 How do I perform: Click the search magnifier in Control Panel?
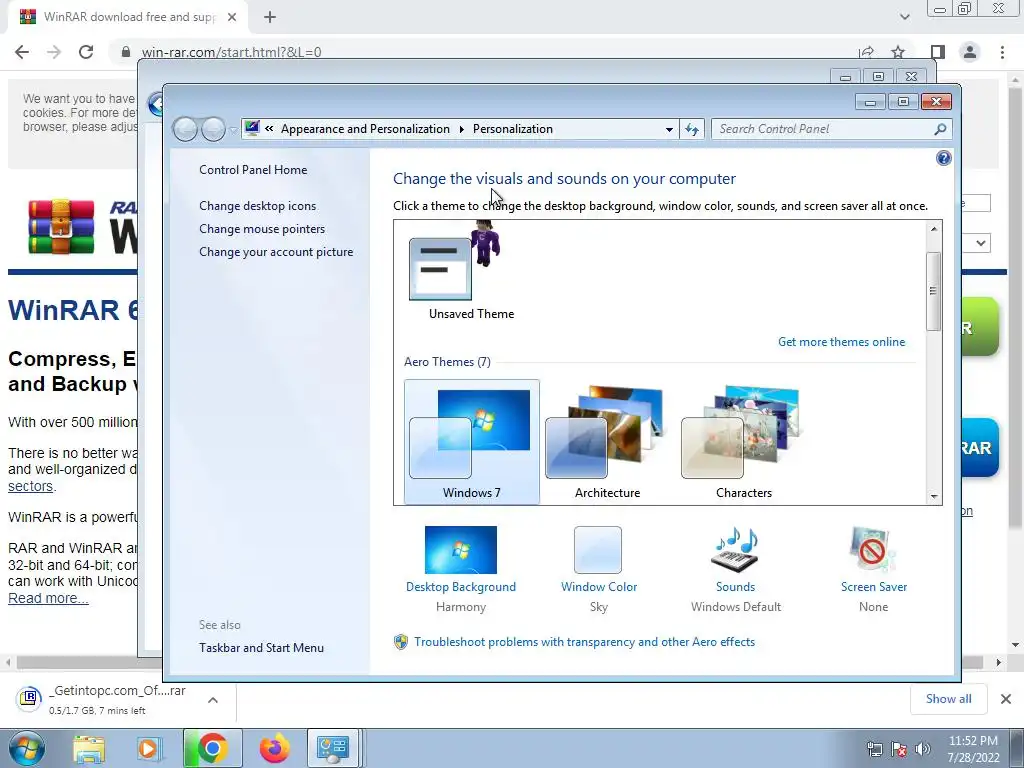[x=940, y=129]
